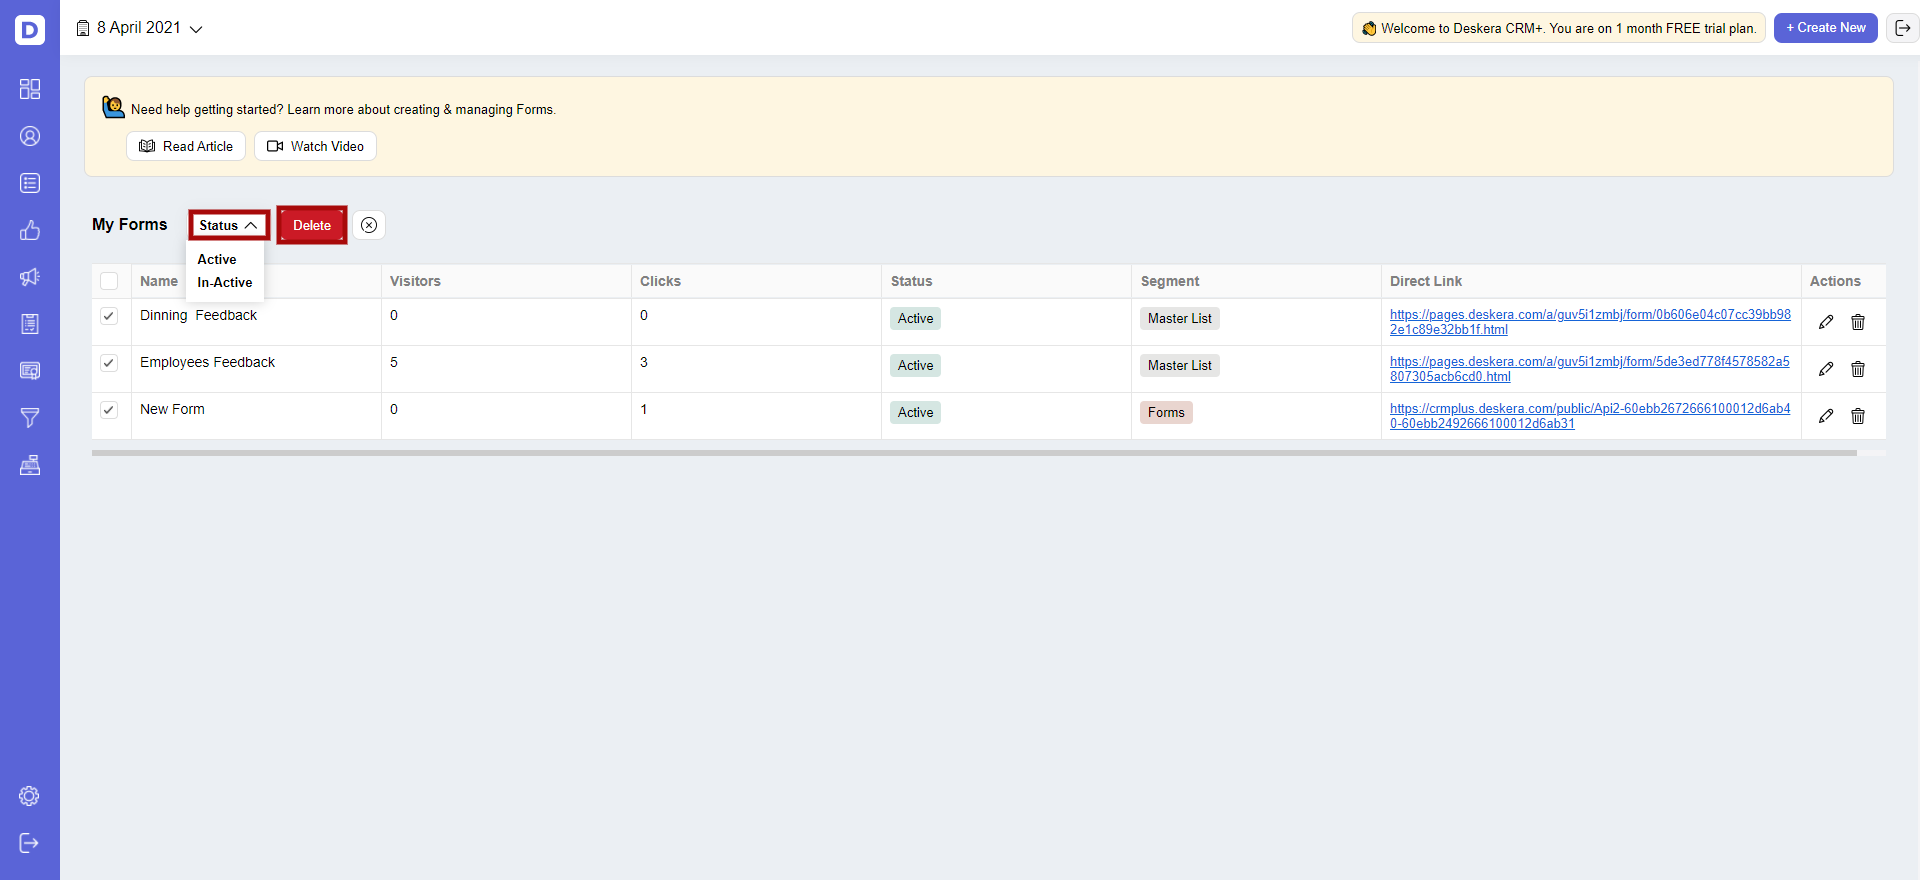Open the dashboard grid icon in sidebar
The image size is (1920, 880).
point(30,89)
